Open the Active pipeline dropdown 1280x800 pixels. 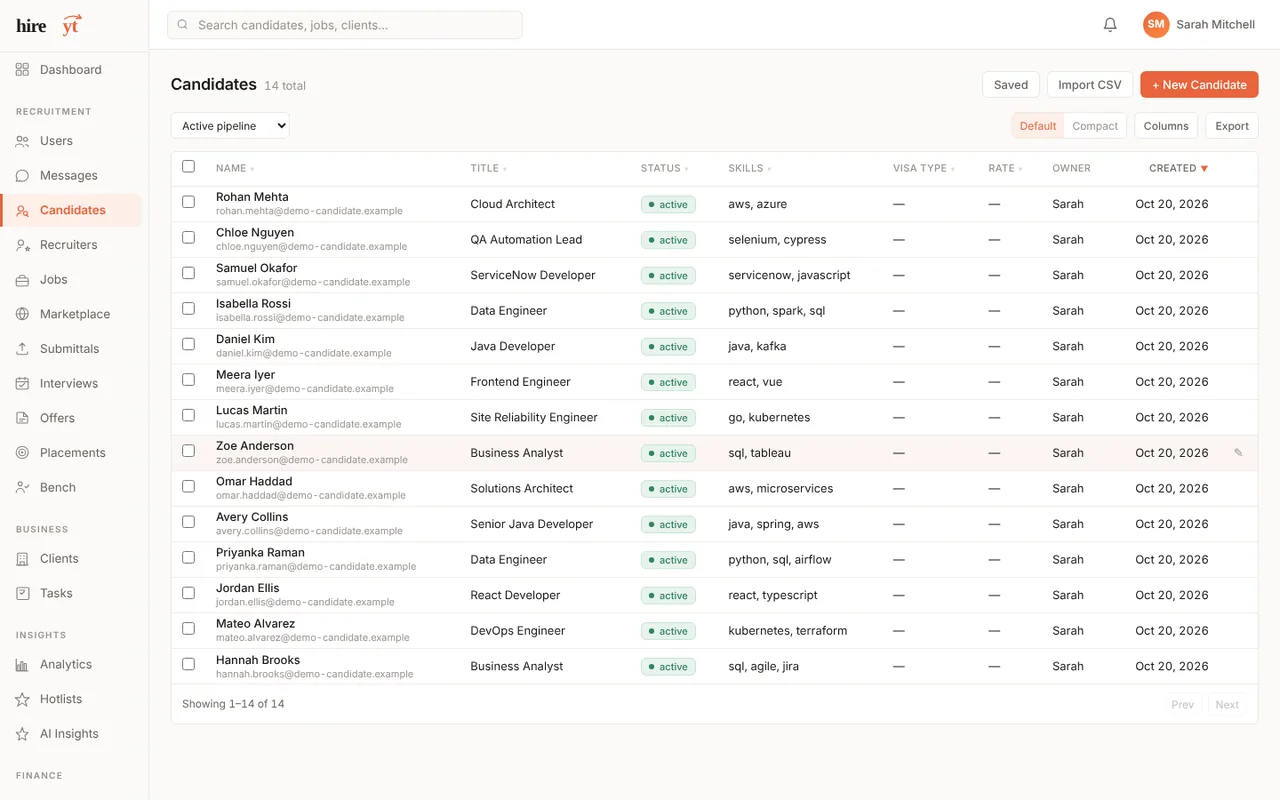pos(230,126)
